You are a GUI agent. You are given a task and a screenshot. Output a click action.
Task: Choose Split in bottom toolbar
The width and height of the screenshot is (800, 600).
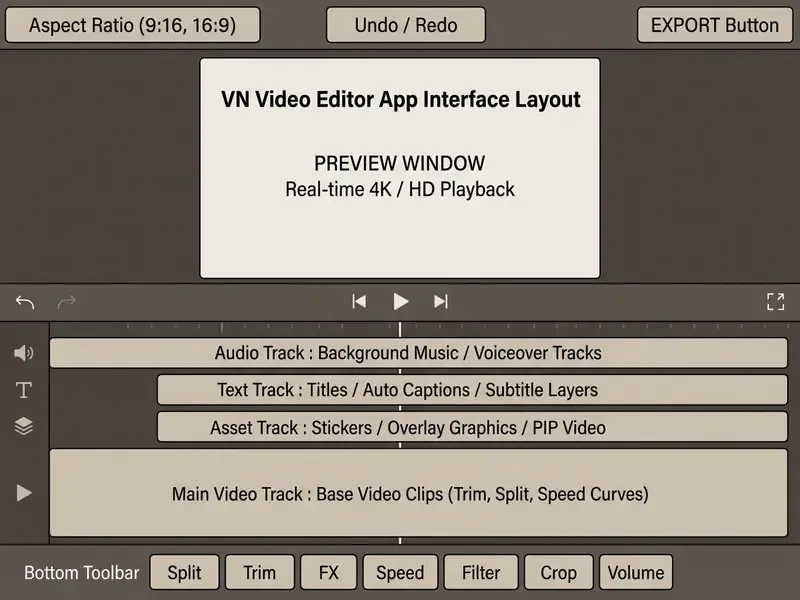tap(184, 572)
